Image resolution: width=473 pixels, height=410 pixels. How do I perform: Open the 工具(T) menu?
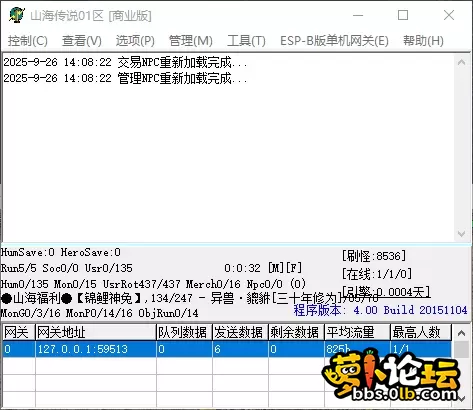(246, 41)
